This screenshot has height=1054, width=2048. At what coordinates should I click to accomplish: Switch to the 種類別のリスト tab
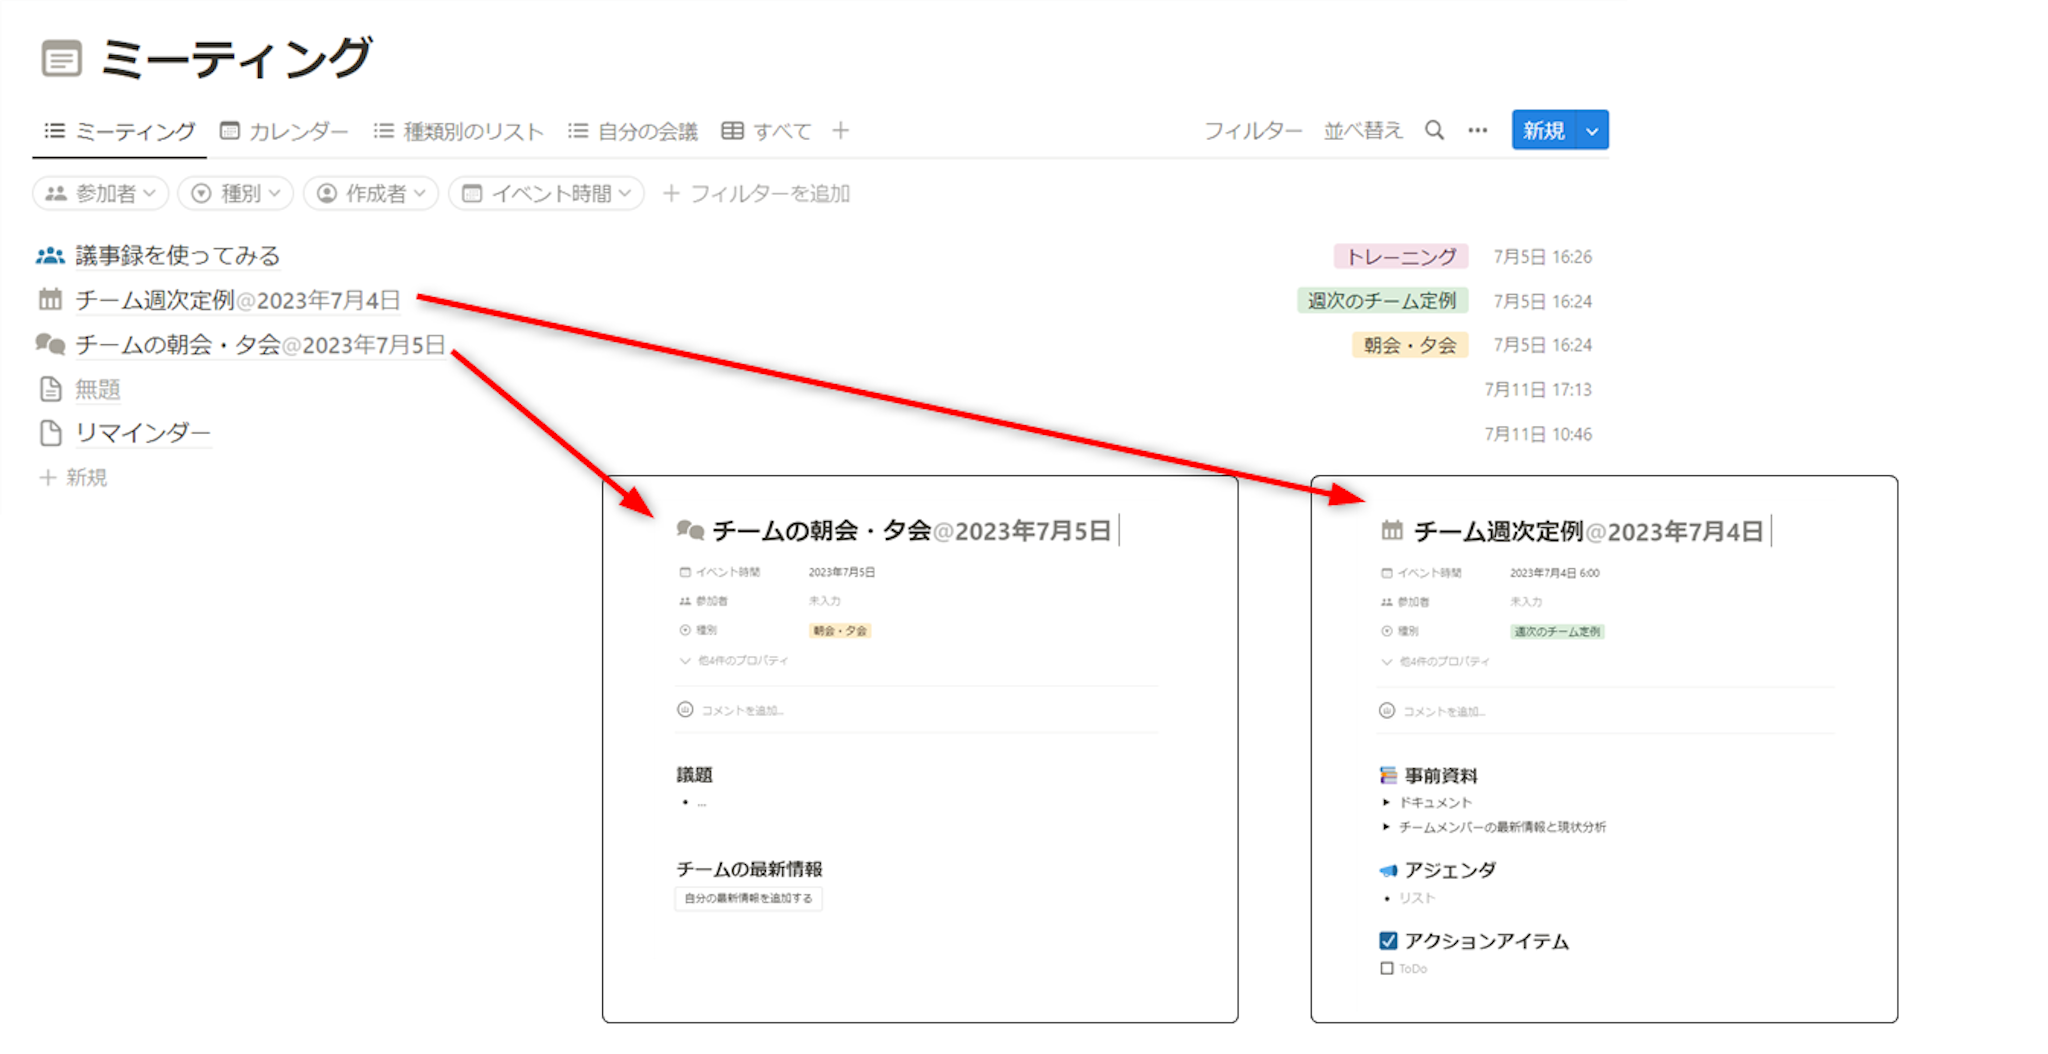point(459,131)
